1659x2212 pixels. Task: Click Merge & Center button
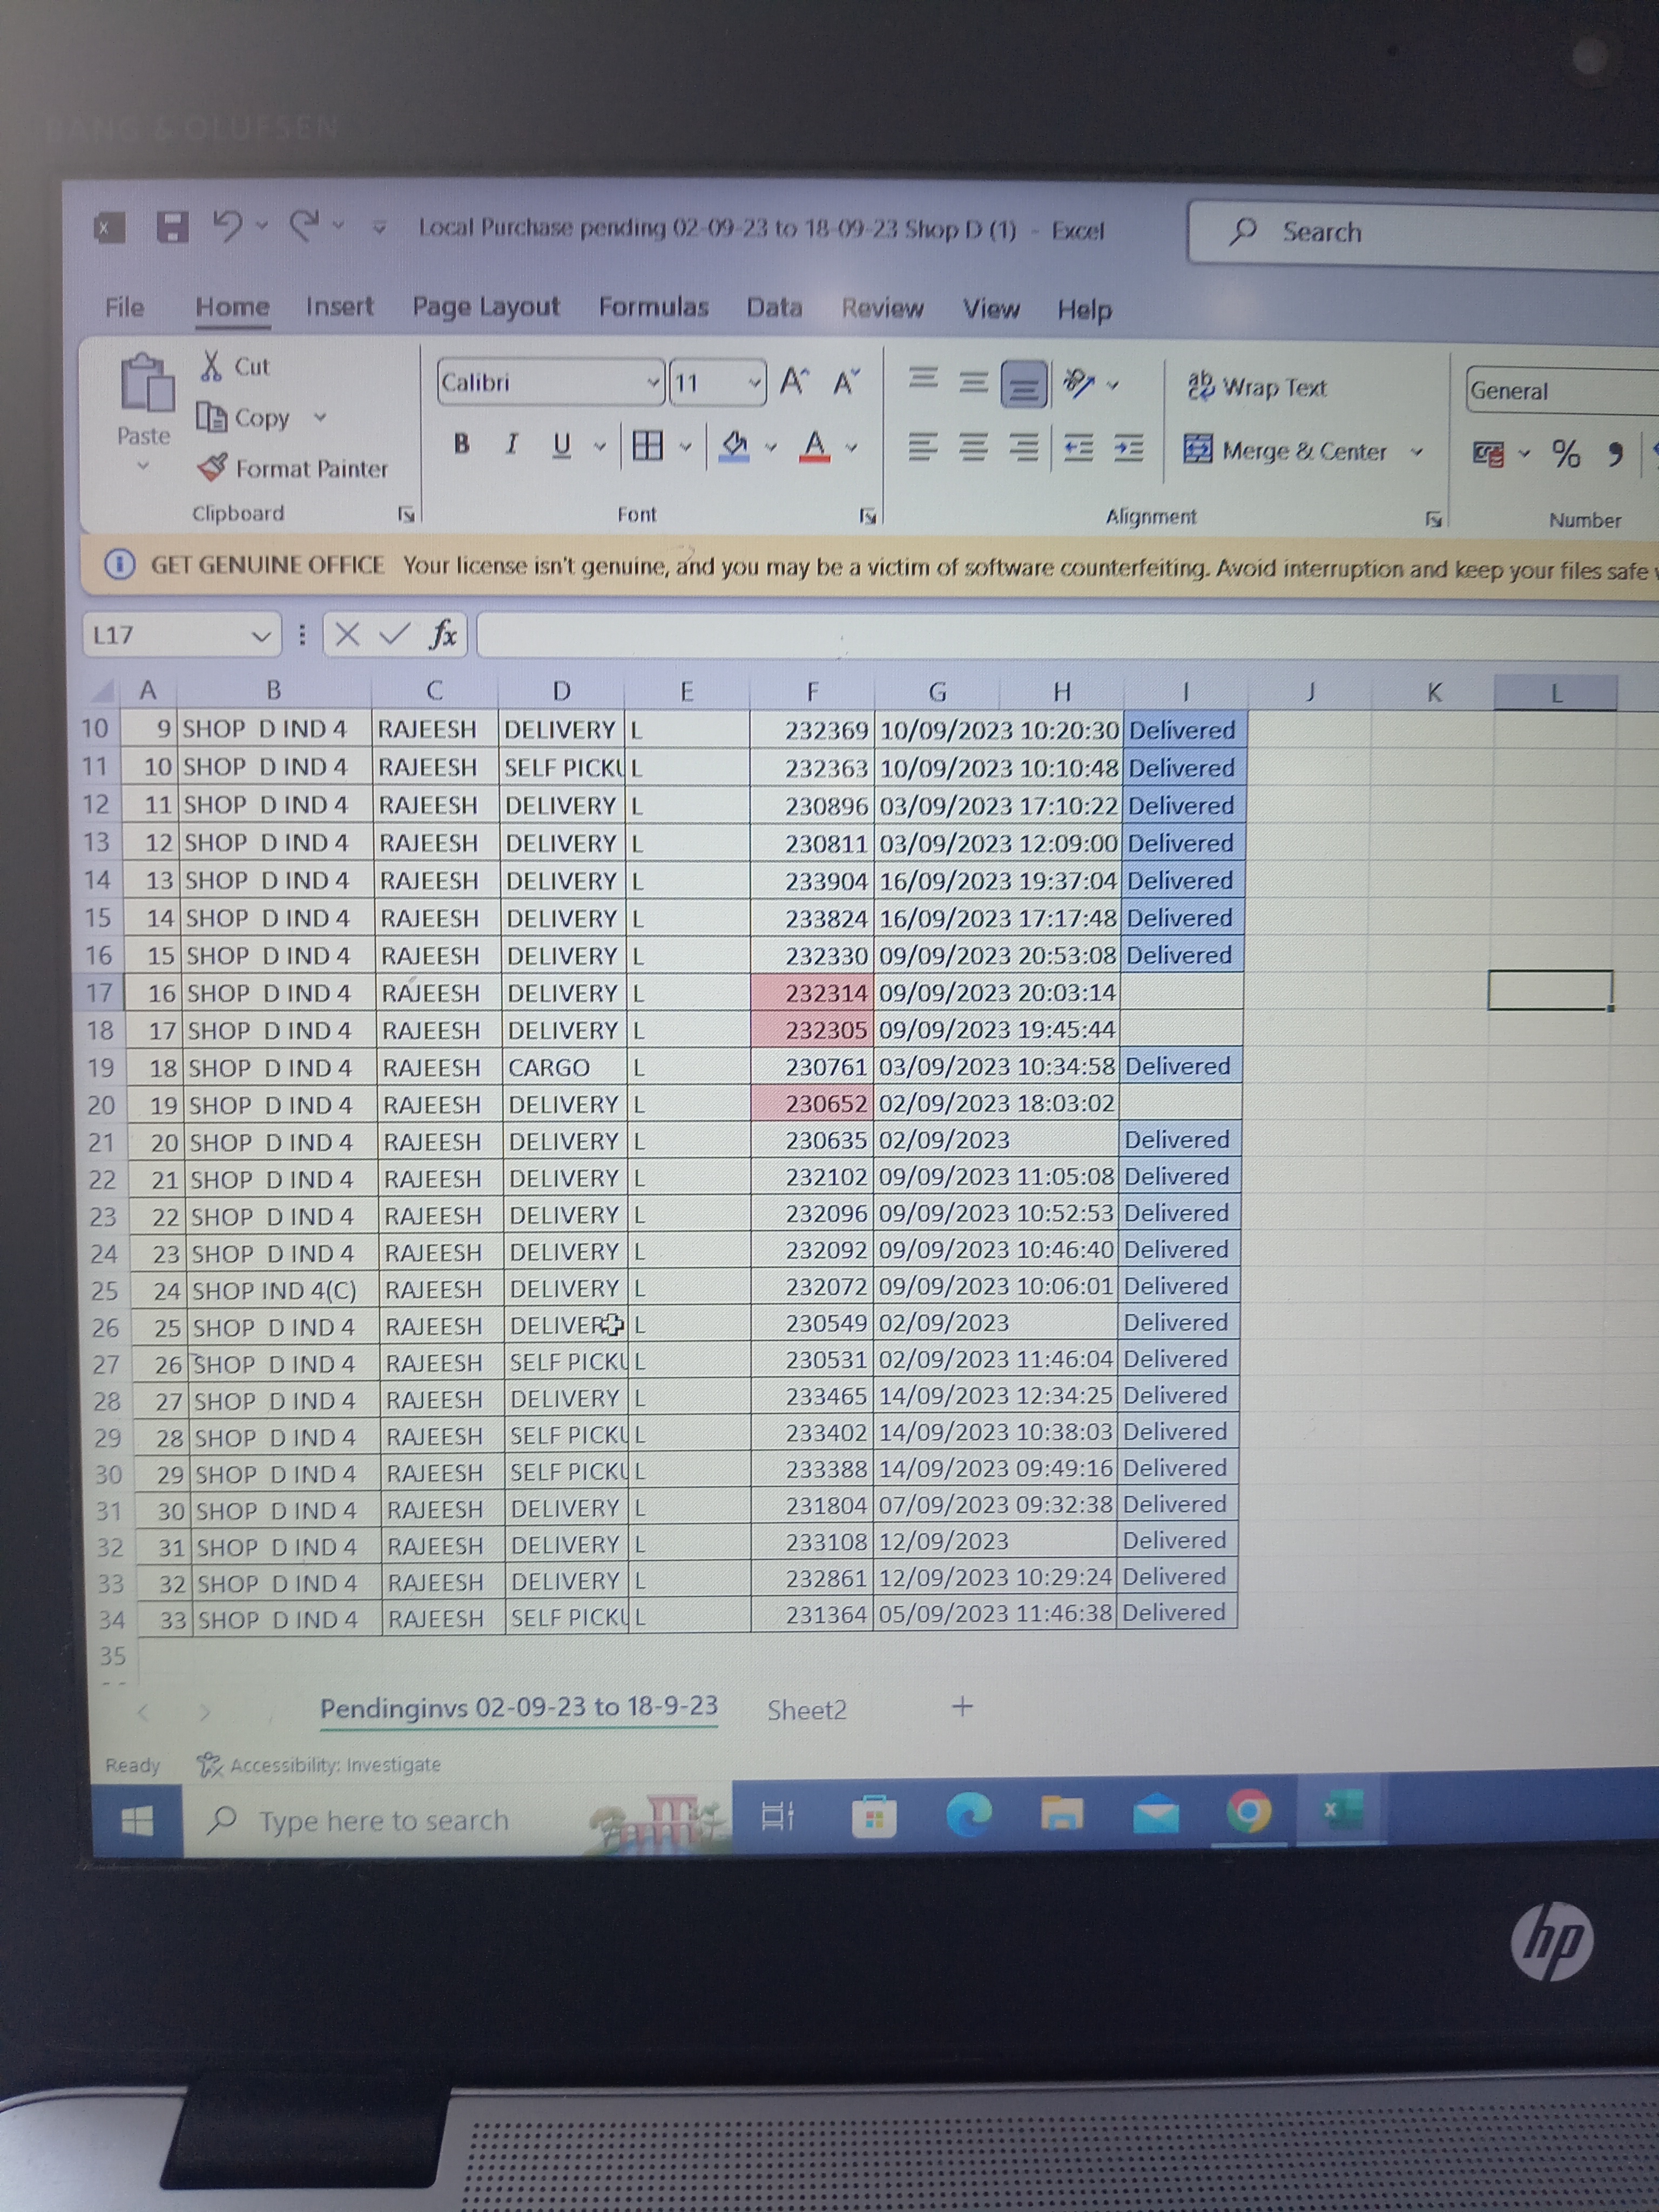[1286, 451]
